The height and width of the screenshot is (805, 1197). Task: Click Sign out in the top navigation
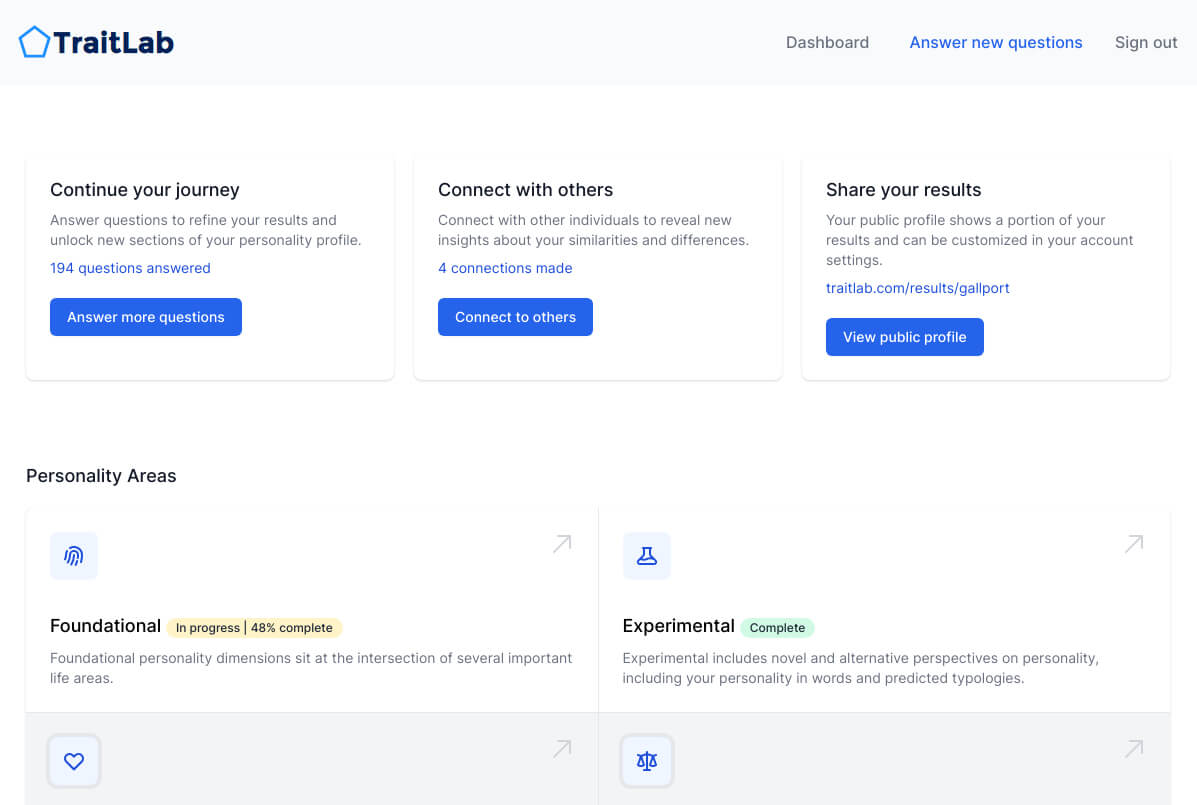pyautogui.click(x=1145, y=42)
